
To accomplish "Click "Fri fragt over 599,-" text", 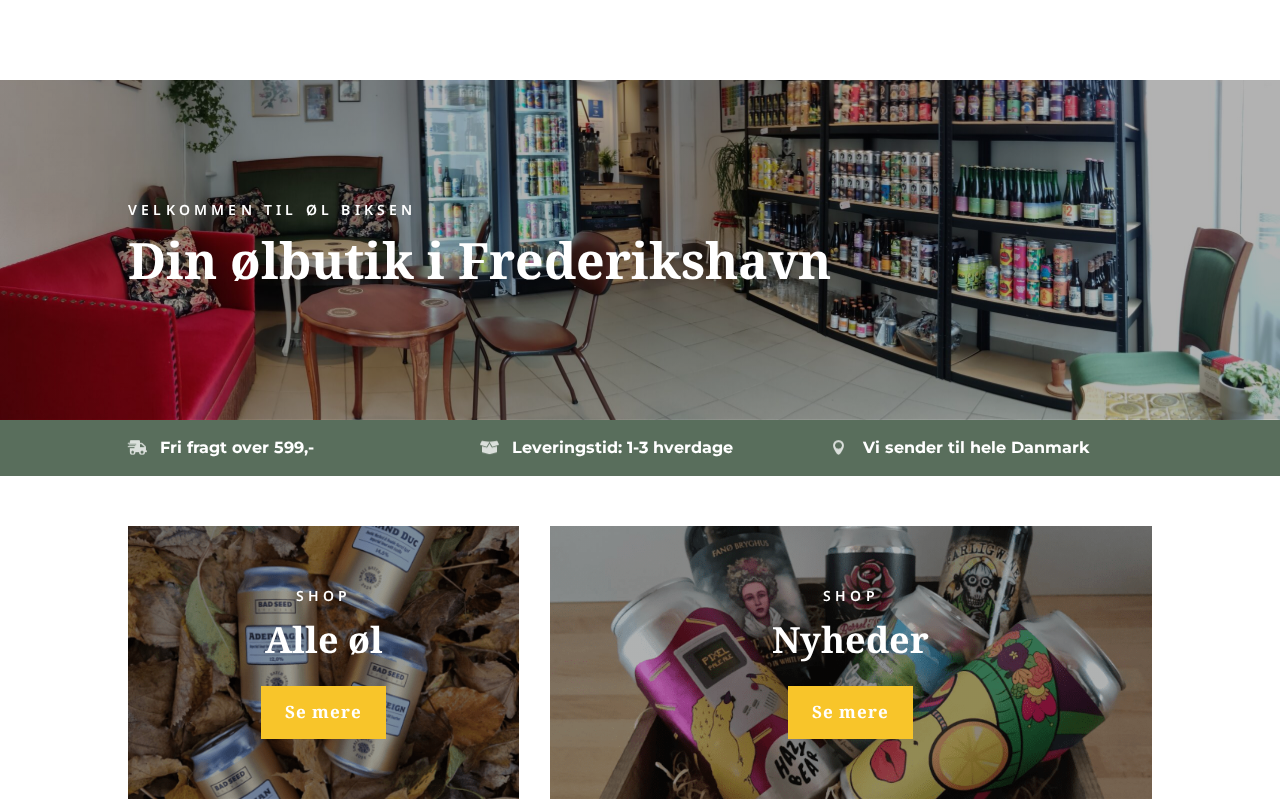I will click(237, 448).
